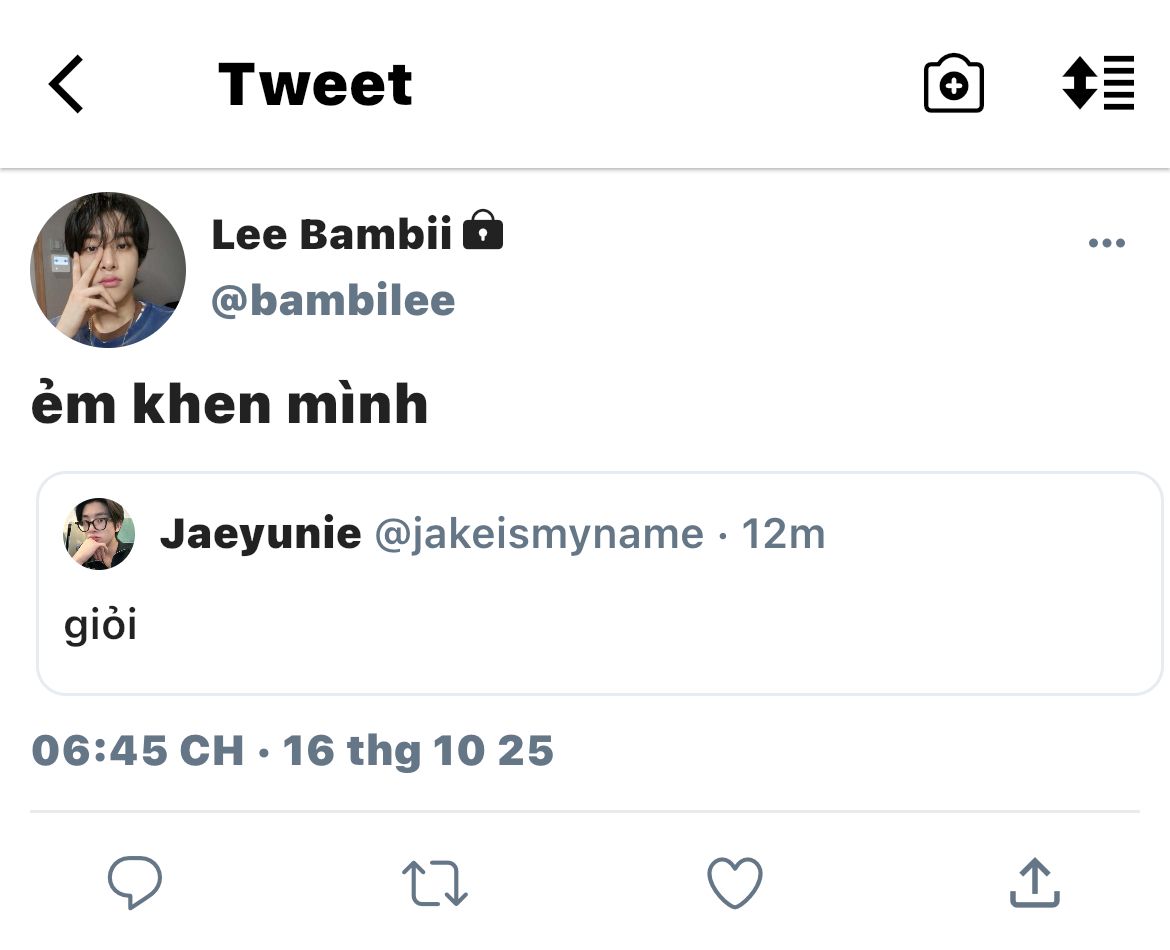Image resolution: width=1170 pixels, height=950 pixels.
Task: Open the three-dot more options menu
Action: 1106,243
